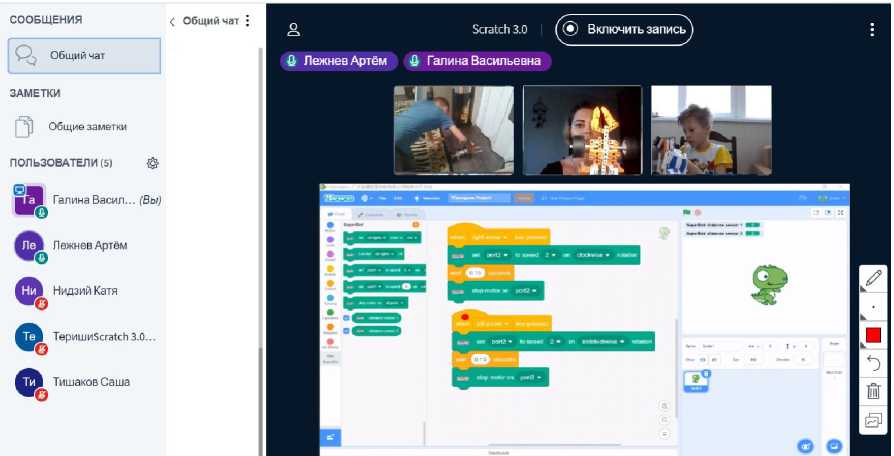Select ТеришиScratch 3.0 user entry
Viewport: 894px width, 456px height.
point(84,336)
